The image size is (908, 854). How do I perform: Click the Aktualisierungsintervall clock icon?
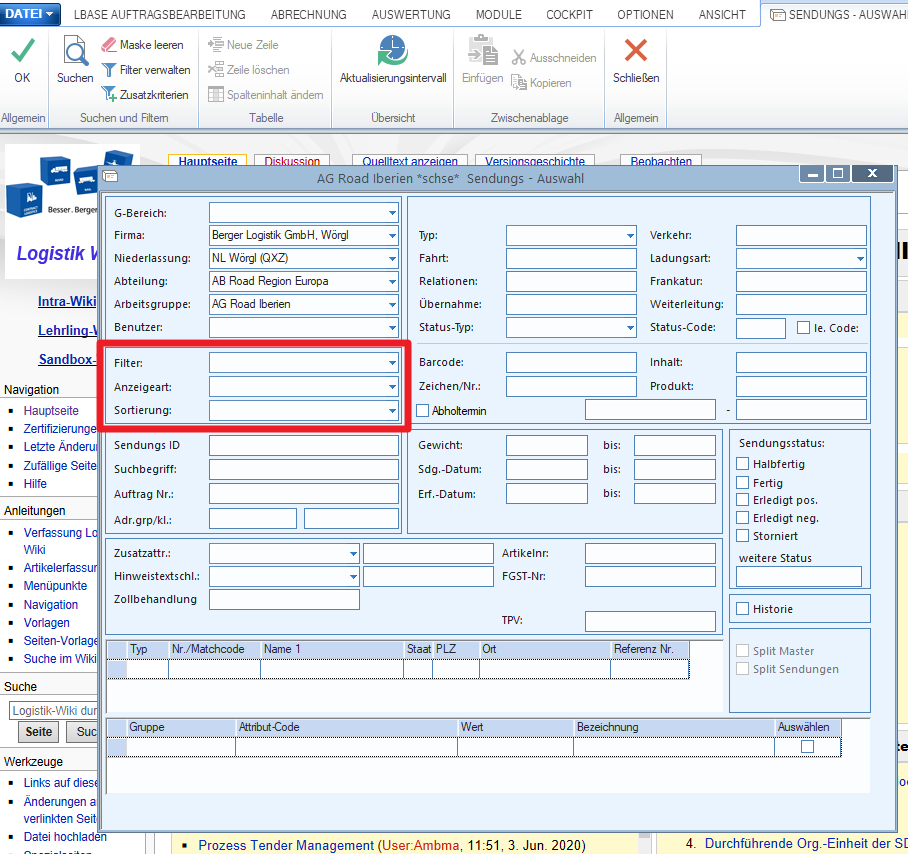(393, 51)
